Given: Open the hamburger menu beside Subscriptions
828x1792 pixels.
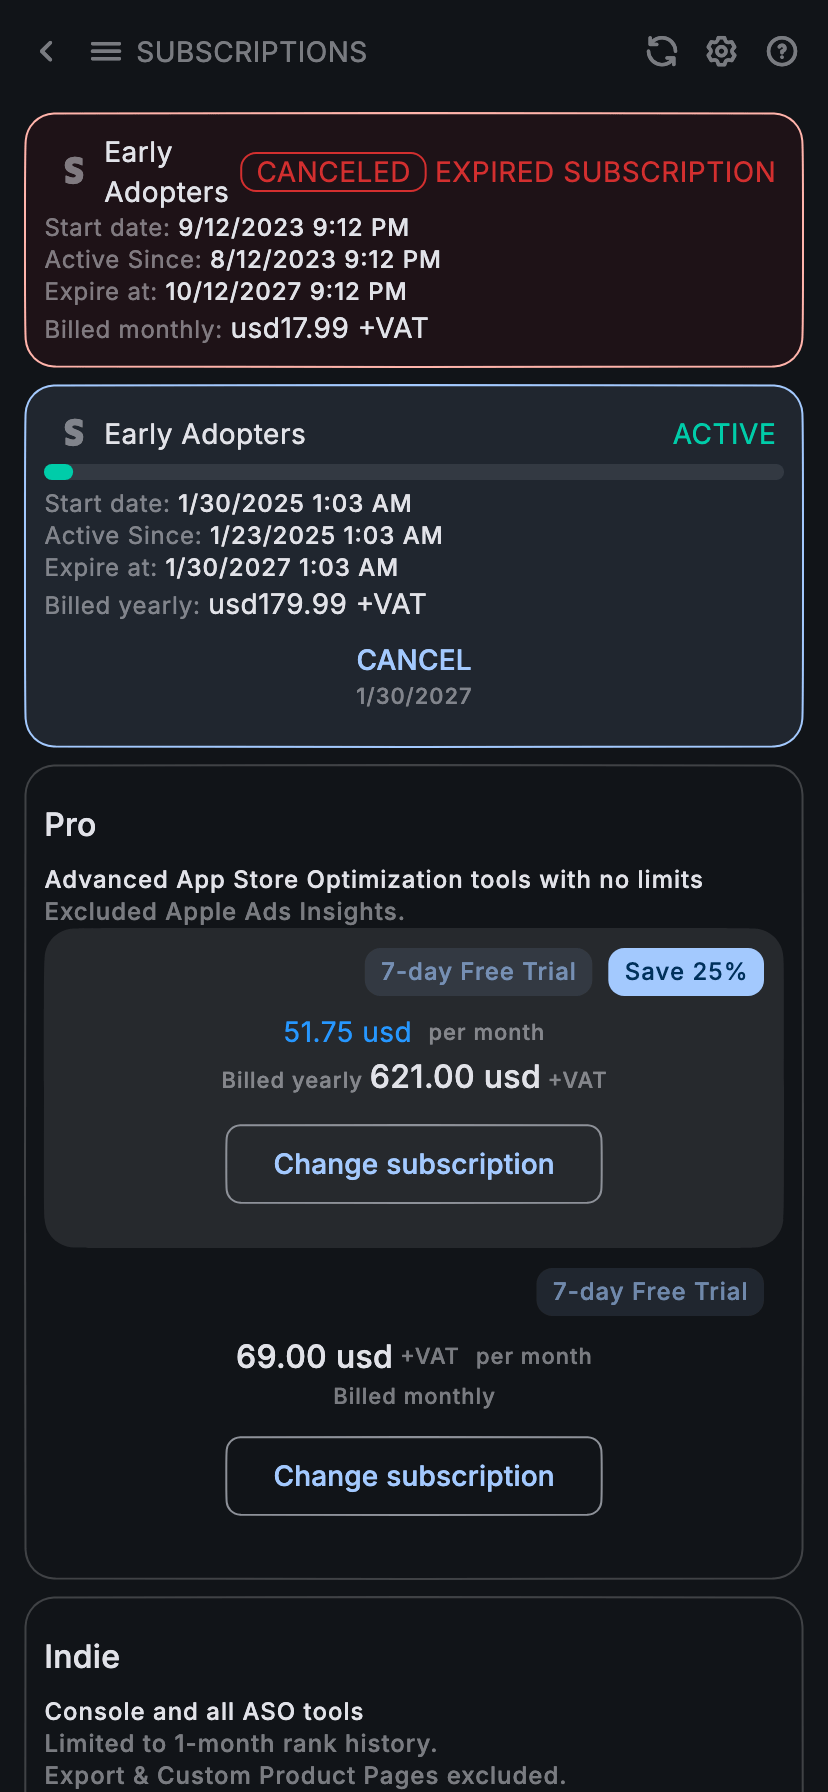Looking at the screenshot, I should click(105, 51).
